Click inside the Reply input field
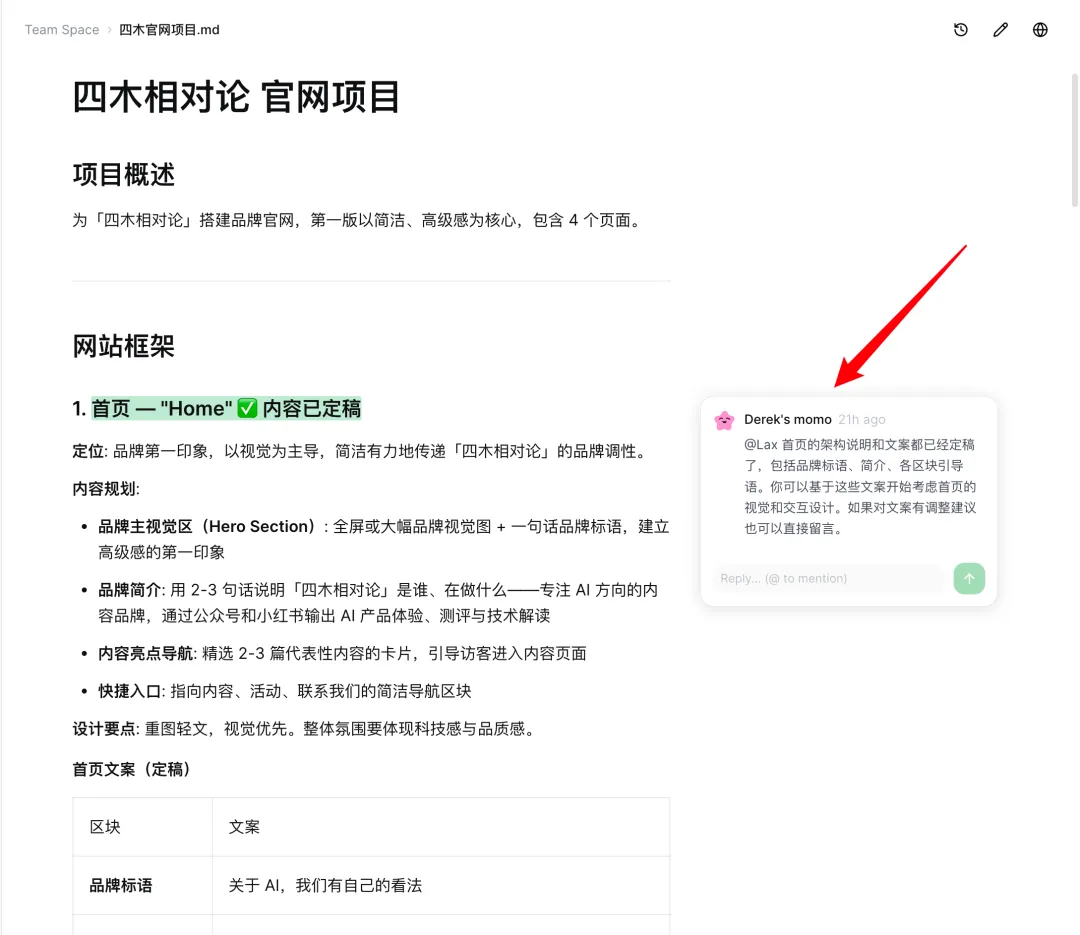The width and height of the screenshot is (1080, 935). click(828, 578)
